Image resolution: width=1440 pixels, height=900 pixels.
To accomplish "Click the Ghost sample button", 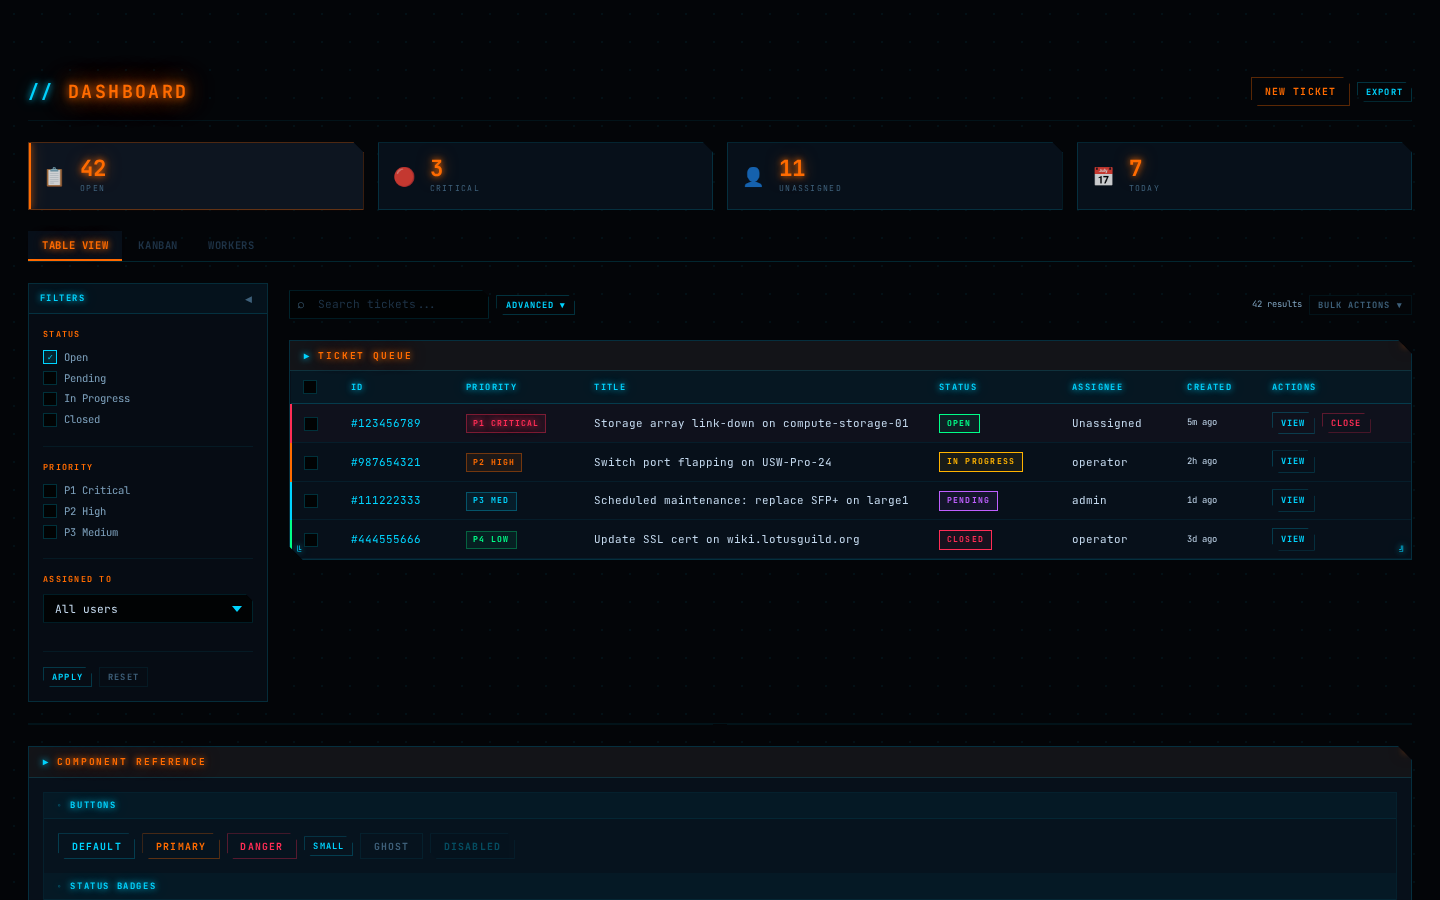I will tap(391, 846).
